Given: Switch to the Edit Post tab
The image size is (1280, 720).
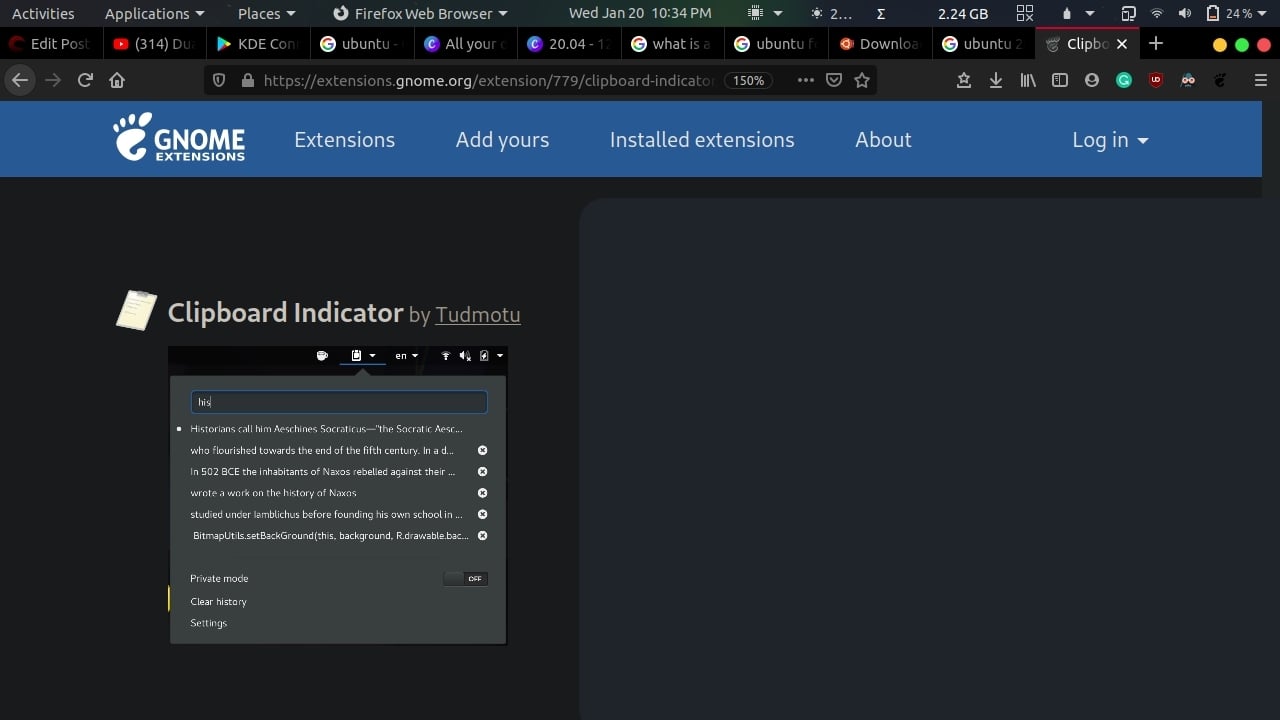Looking at the screenshot, I should pyautogui.click(x=50, y=44).
